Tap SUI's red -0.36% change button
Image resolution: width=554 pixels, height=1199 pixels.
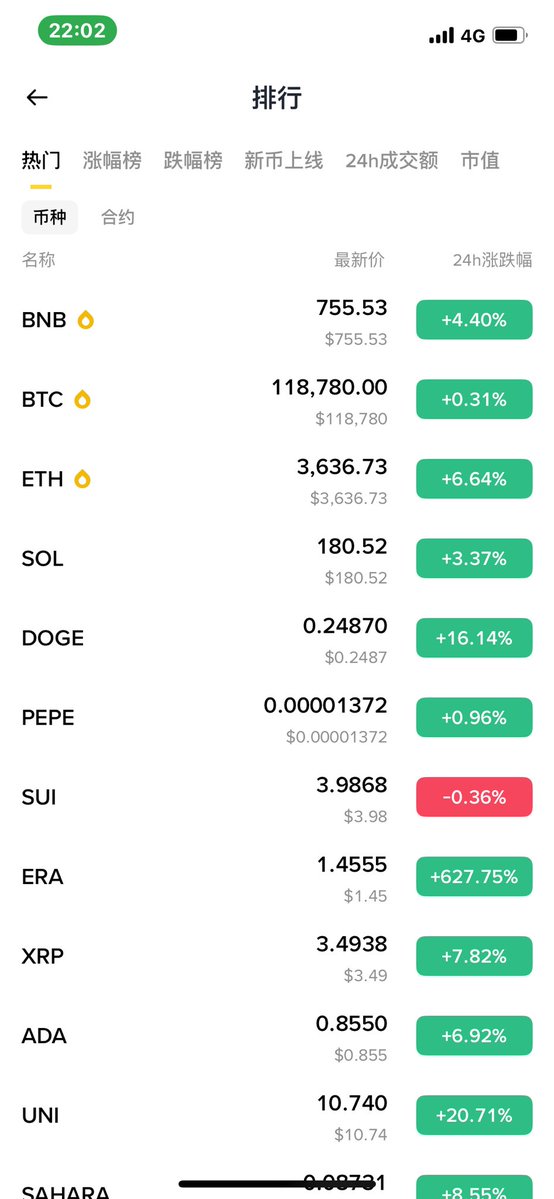pyautogui.click(x=474, y=797)
